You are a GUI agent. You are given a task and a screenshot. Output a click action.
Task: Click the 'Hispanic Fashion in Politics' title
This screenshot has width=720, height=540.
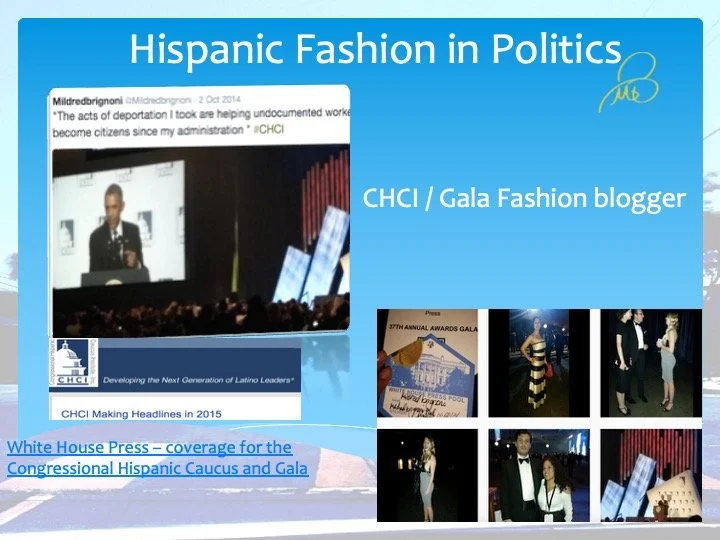coord(375,49)
